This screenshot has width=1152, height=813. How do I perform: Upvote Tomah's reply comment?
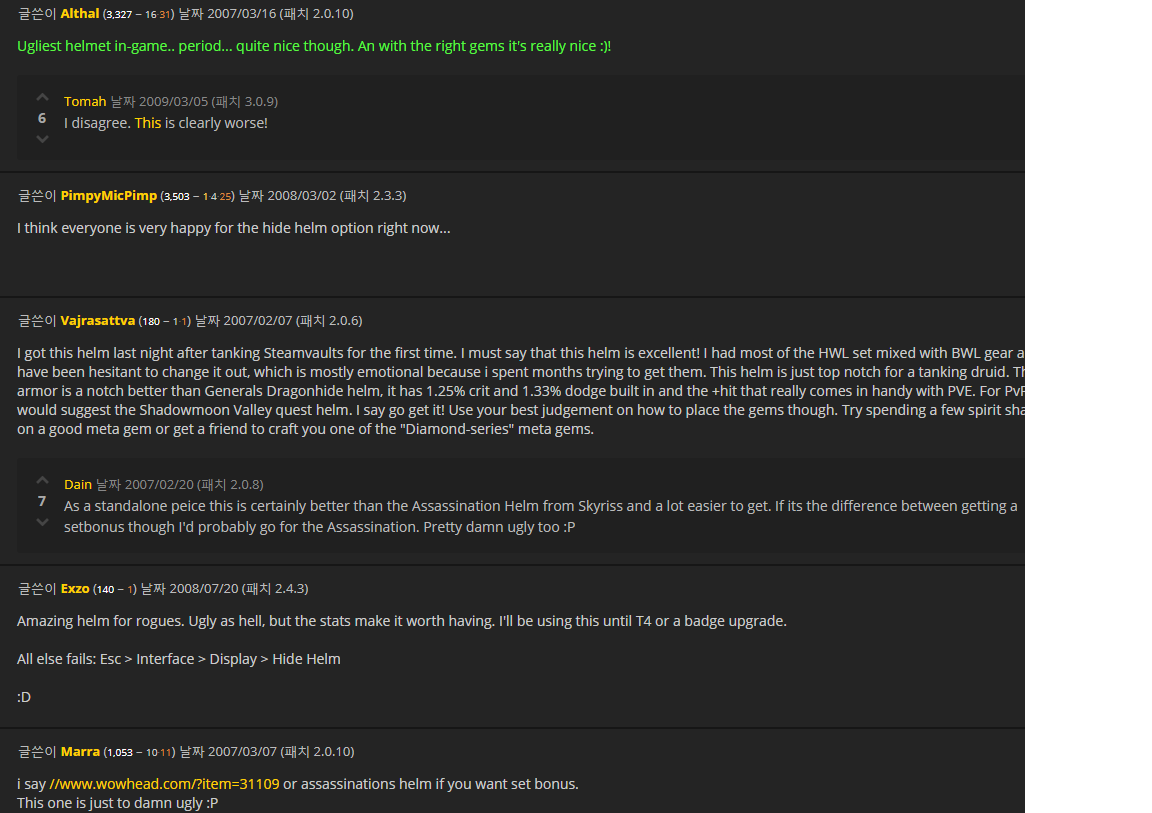point(42,98)
